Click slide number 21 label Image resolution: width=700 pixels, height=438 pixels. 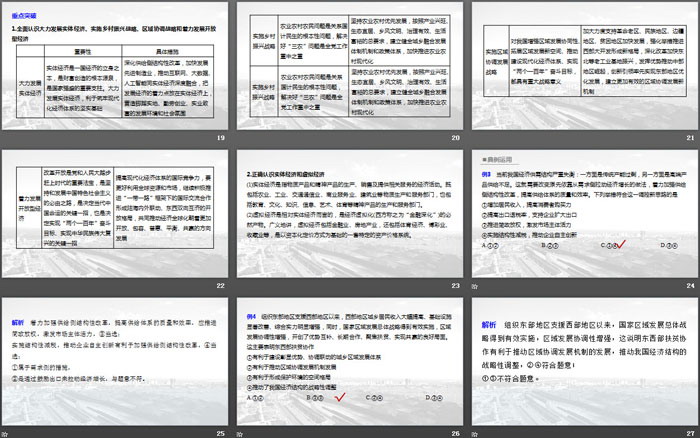pyautogui.click(x=690, y=138)
